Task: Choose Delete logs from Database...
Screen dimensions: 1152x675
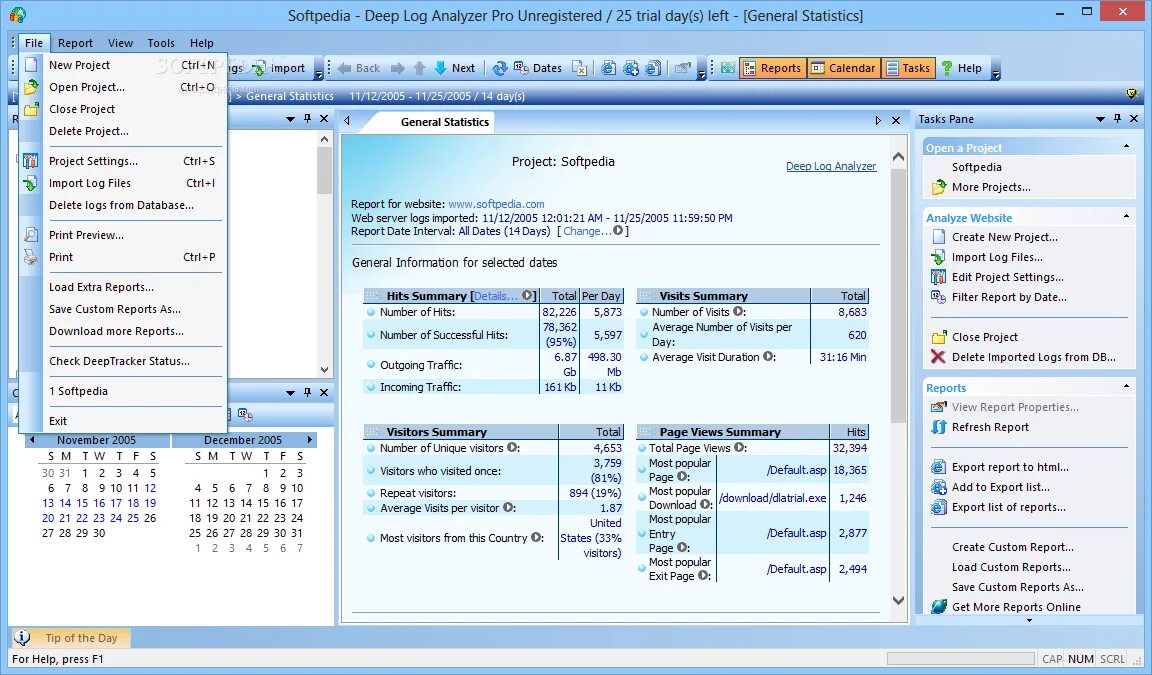Action: click(x=123, y=206)
